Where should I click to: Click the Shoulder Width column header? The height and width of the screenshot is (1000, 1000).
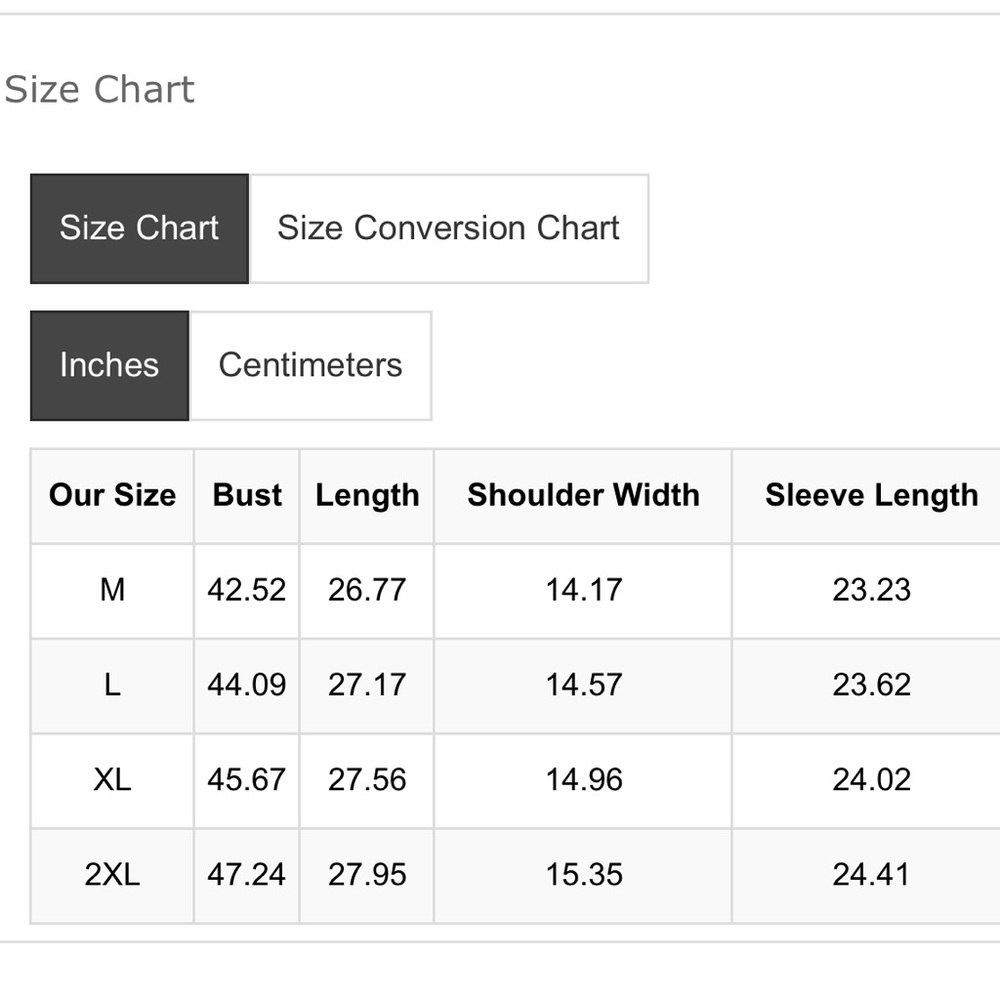tap(583, 495)
